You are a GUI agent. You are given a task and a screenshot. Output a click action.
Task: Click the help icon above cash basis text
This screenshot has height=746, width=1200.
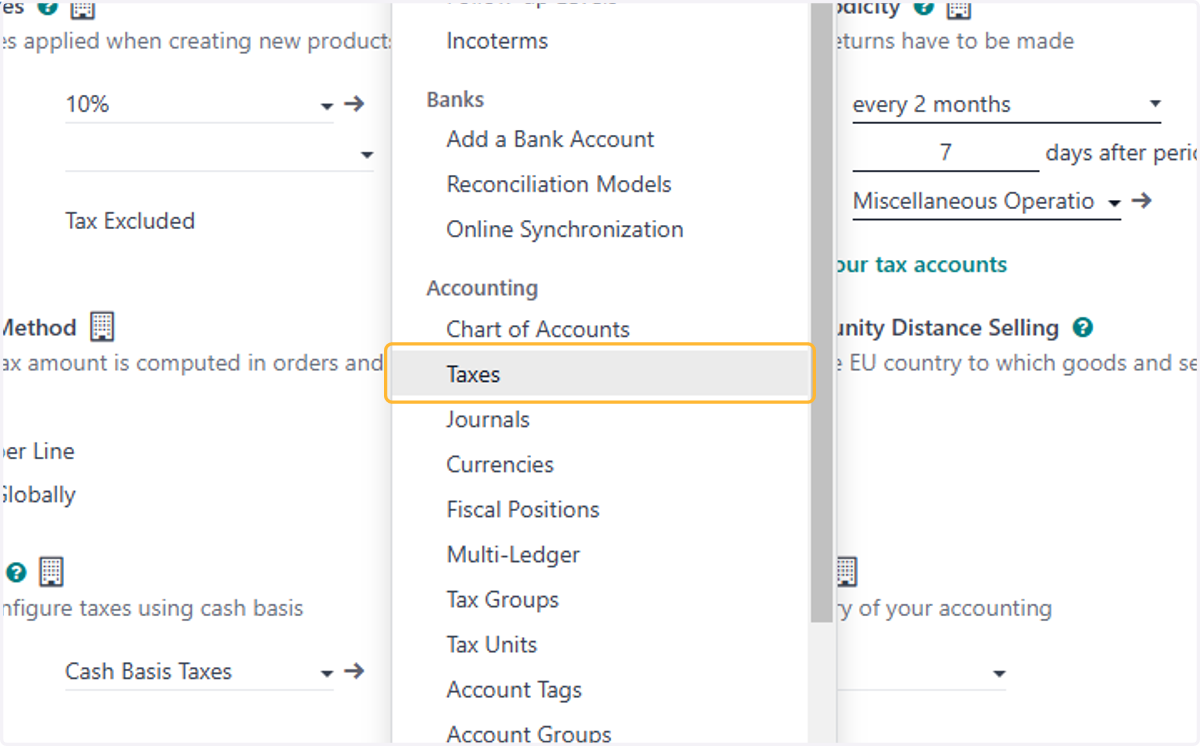point(16,573)
